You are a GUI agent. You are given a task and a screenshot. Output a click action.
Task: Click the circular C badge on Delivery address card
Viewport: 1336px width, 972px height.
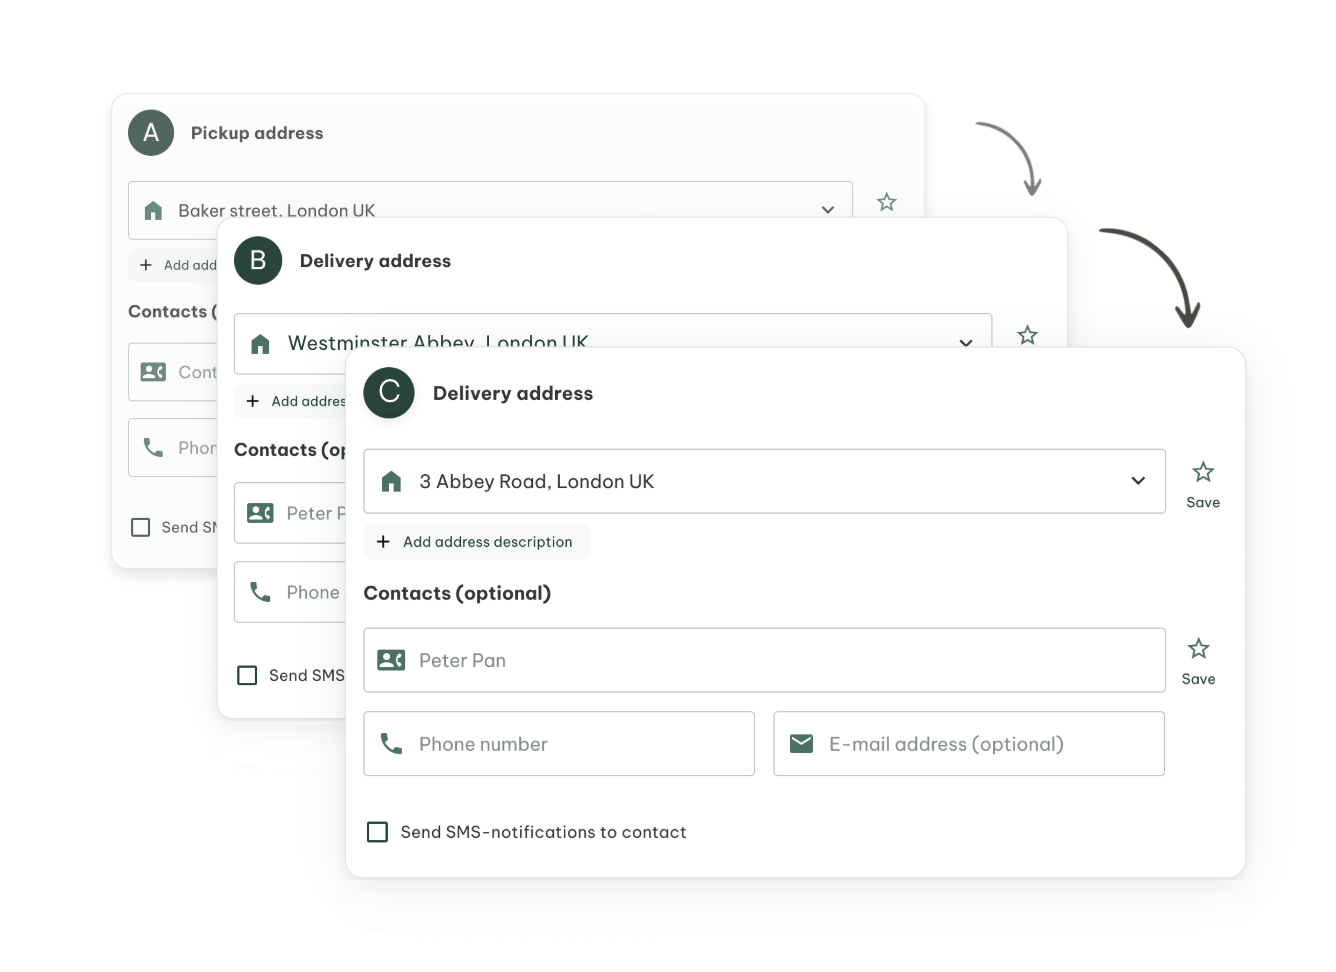coord(389,393)
